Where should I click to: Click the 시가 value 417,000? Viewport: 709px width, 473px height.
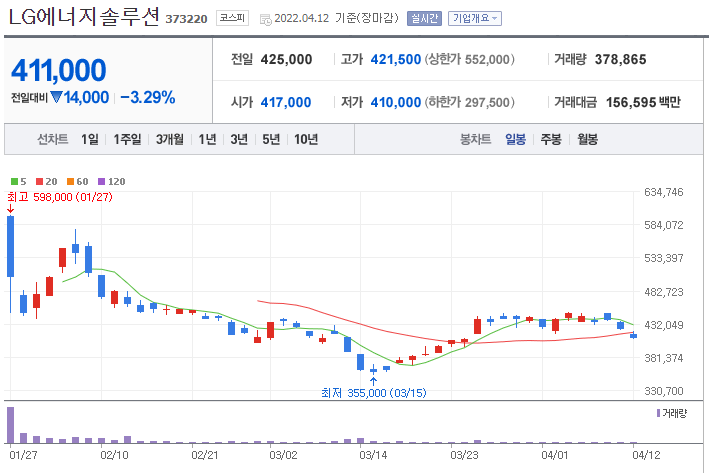tap(286, 102)
